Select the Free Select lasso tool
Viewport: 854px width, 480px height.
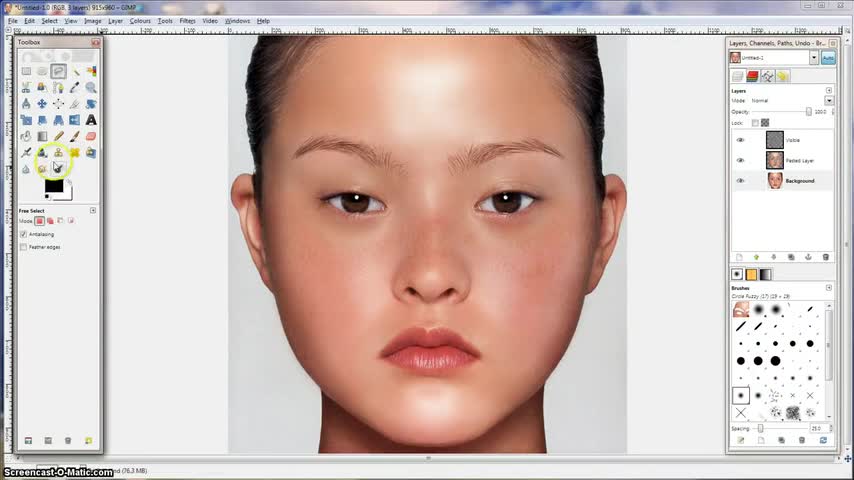point(58,71)
